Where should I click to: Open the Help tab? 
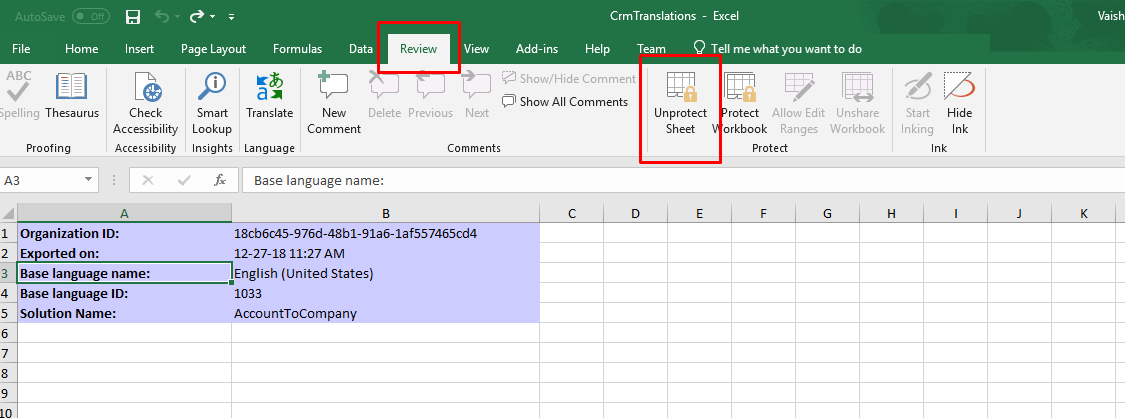click(x=597, y=49)
